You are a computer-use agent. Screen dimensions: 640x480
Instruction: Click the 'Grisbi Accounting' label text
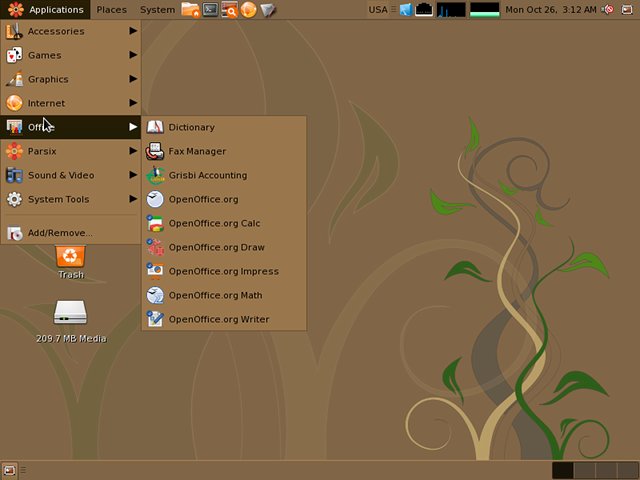[x=208, y=175]
